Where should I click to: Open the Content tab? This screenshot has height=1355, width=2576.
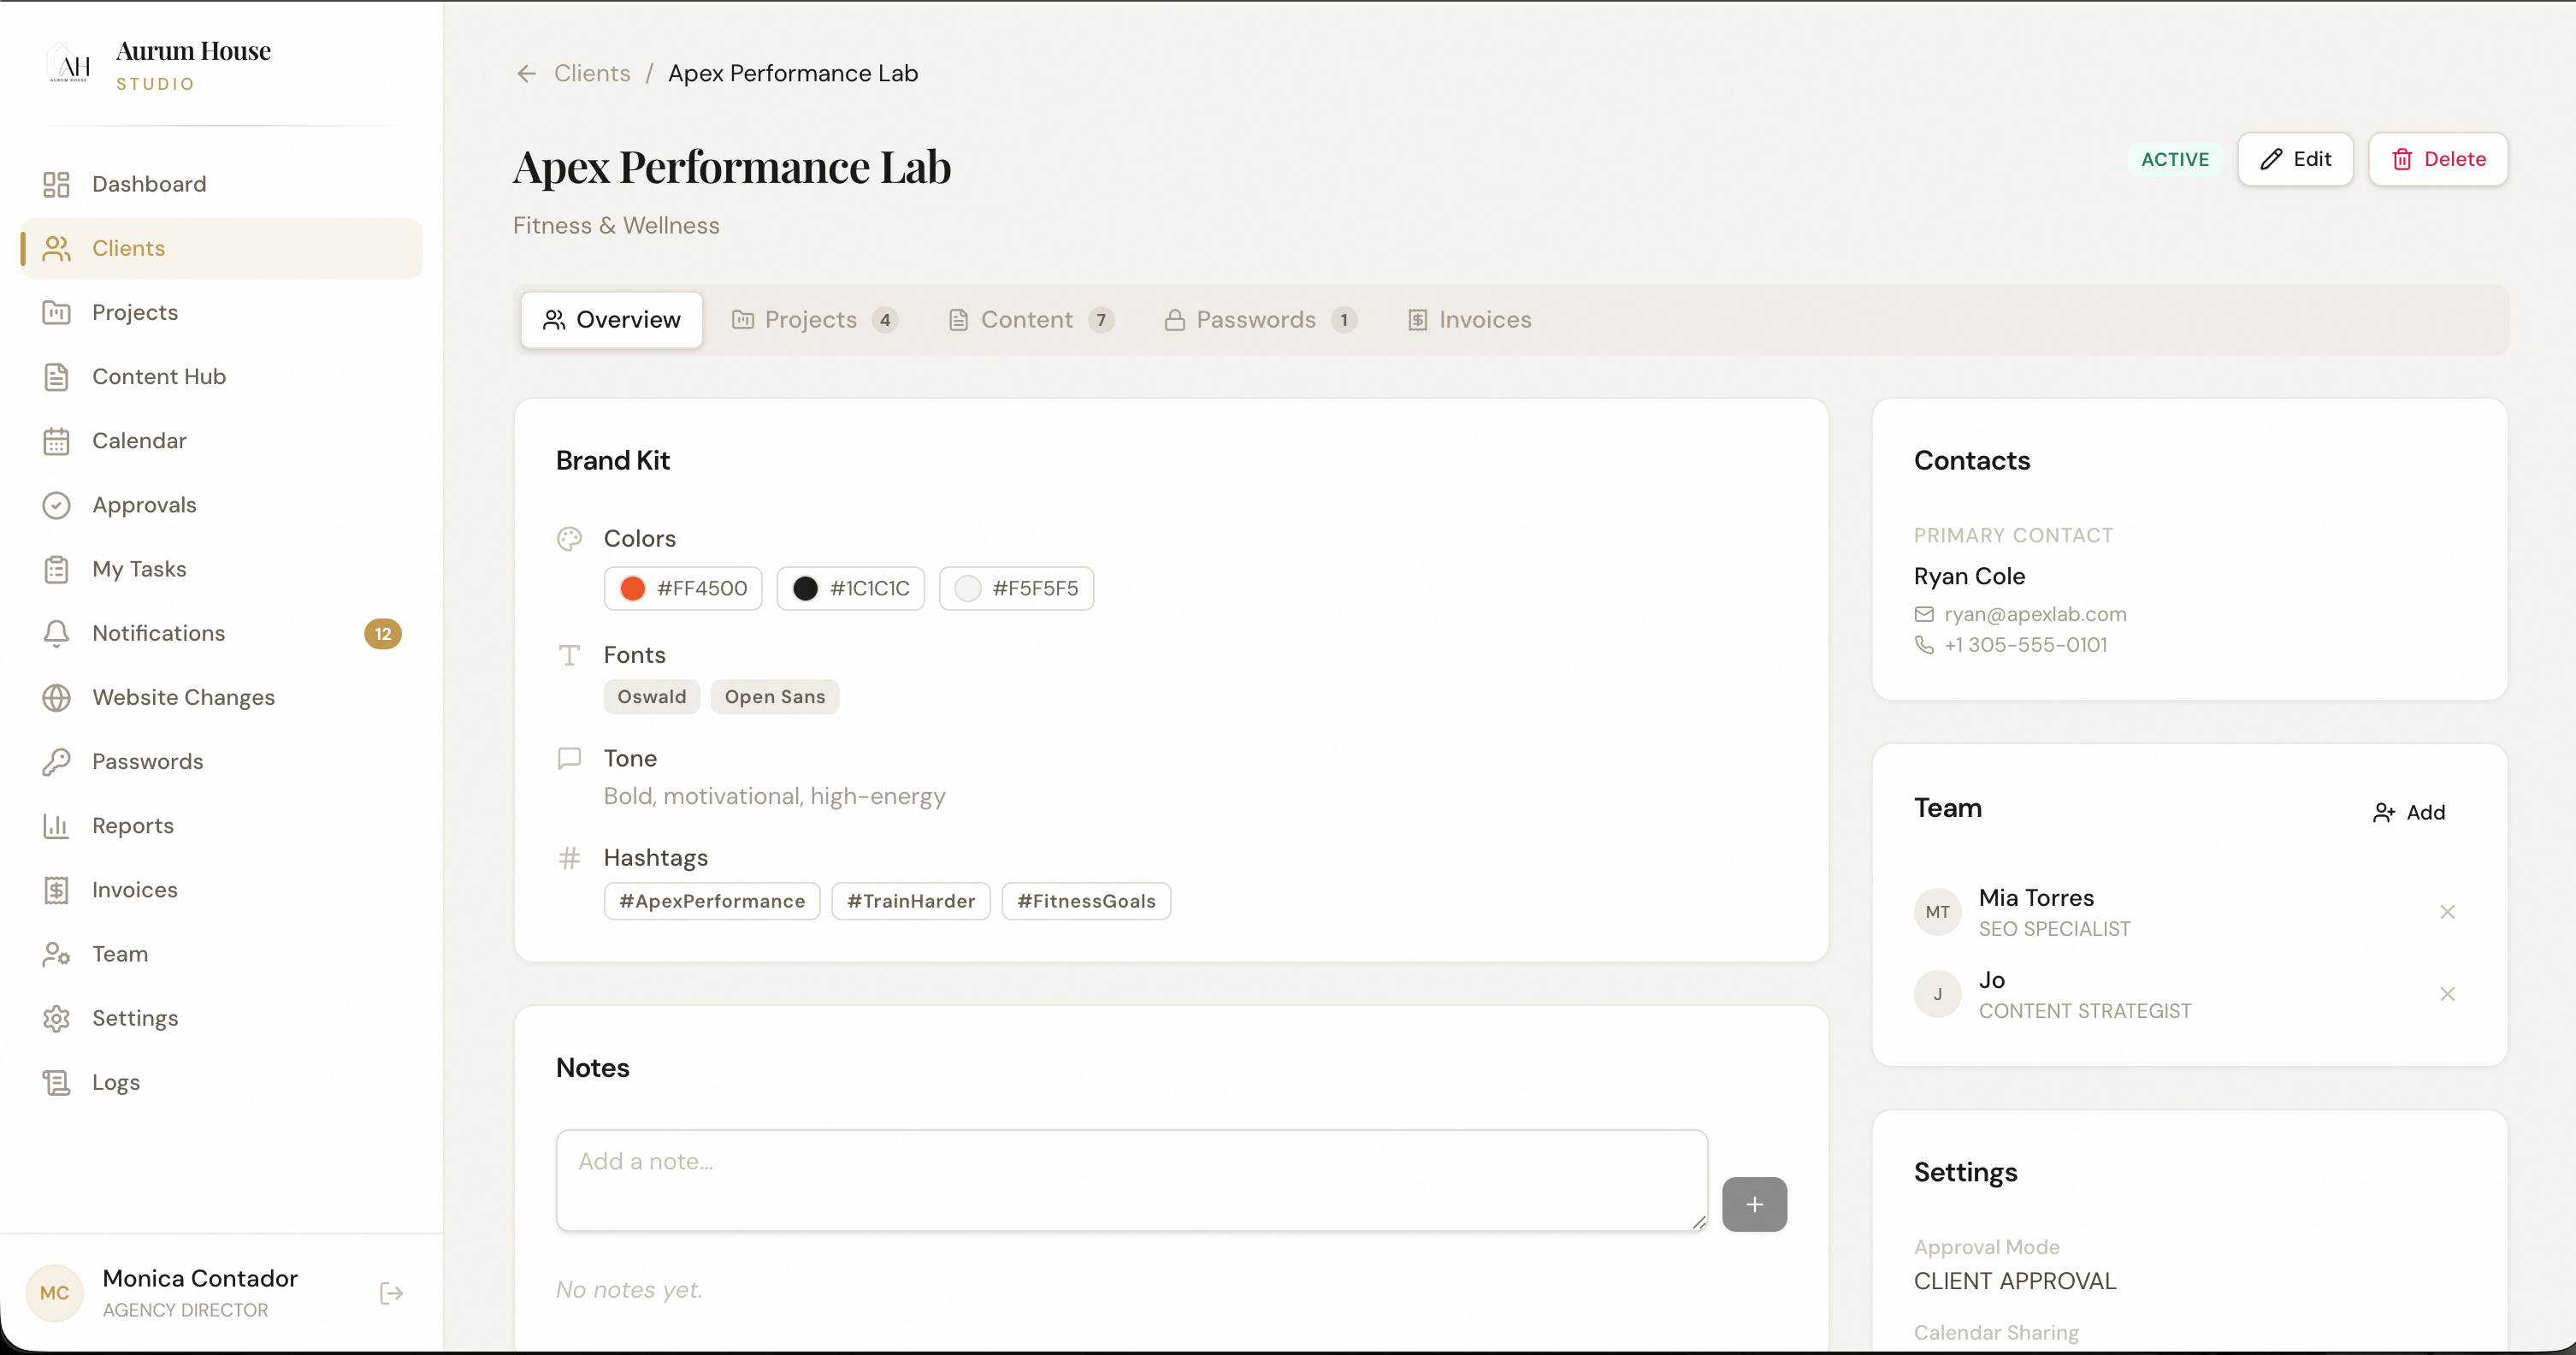coord(1030,320)
